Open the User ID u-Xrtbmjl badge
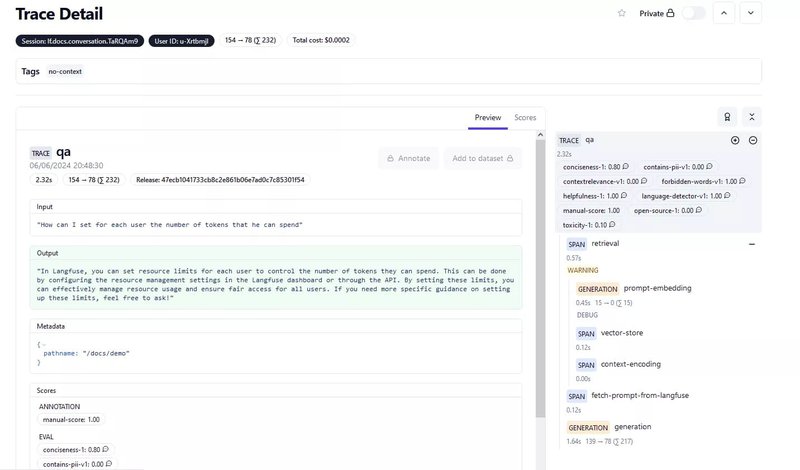Screen dimensions: 800x470 [x=181, y=40]
